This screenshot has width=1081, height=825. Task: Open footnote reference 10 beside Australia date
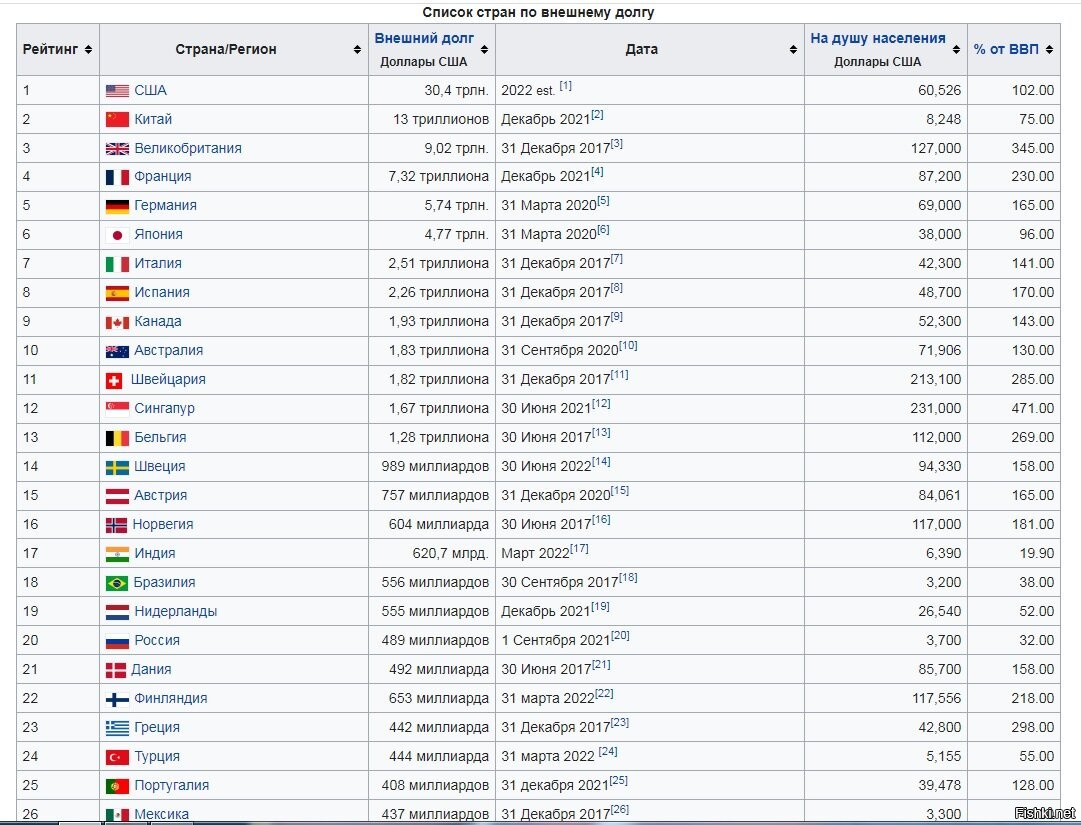click(x=628, y=346)
